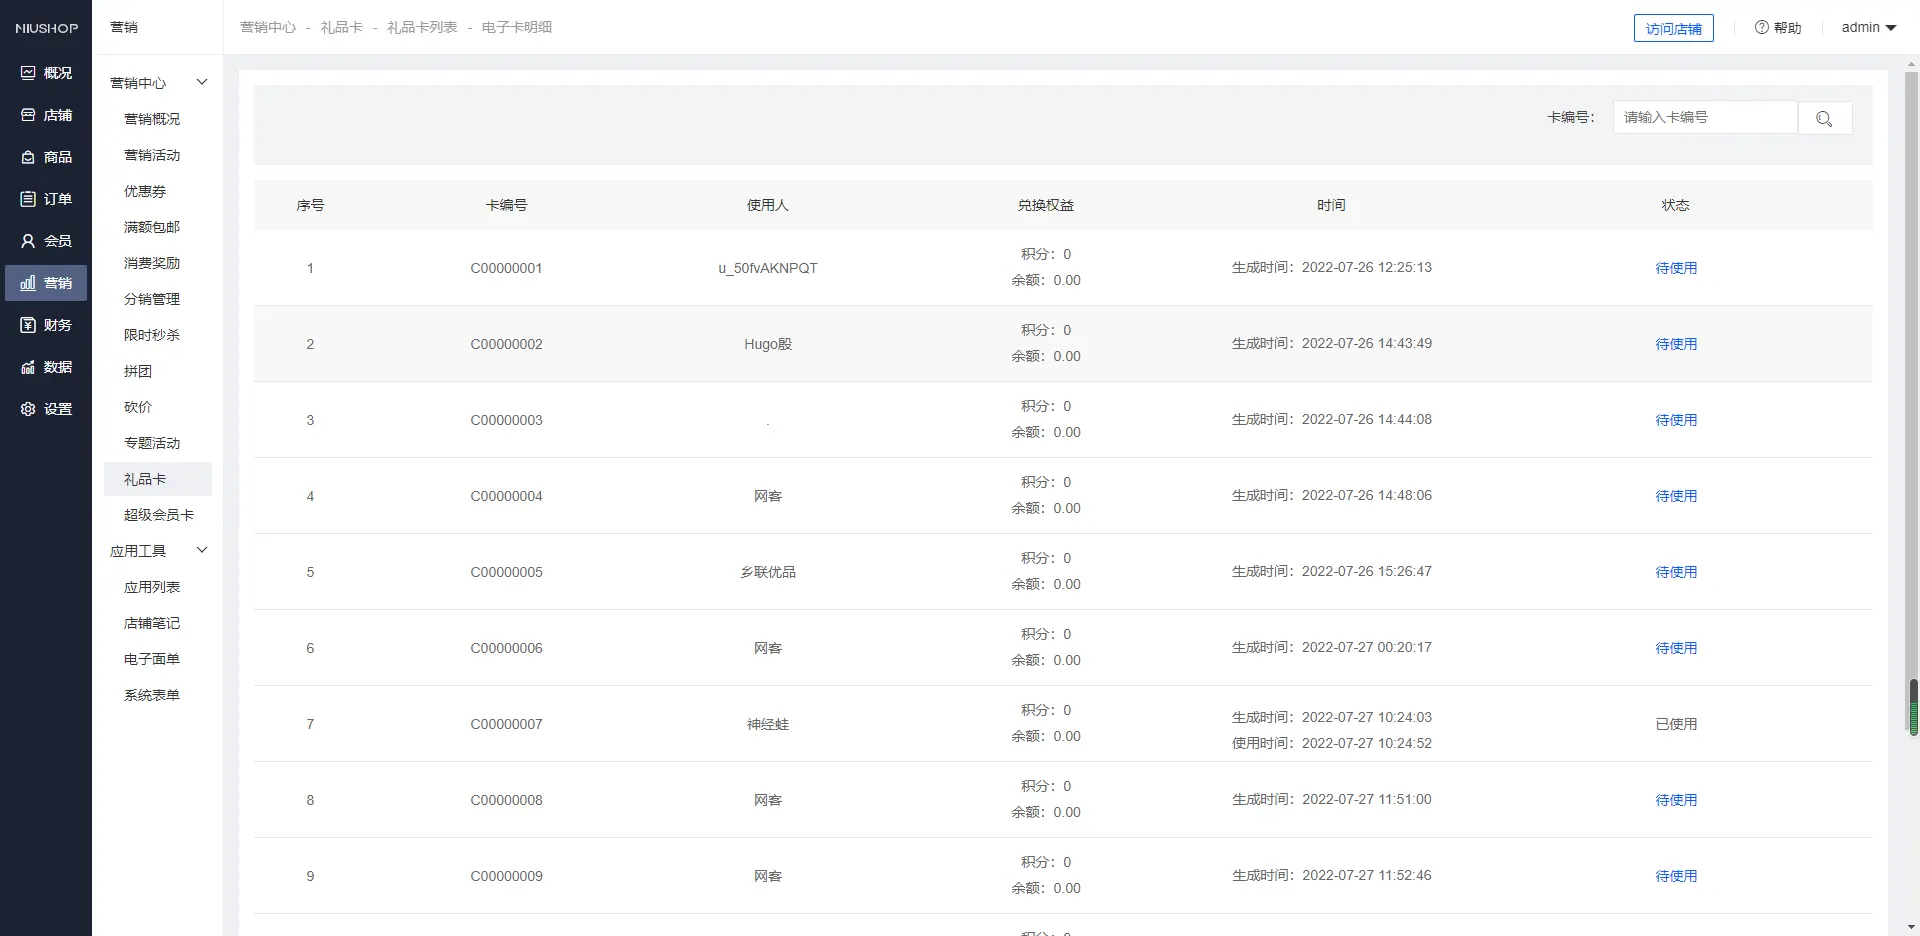This screenshot has width=1920, height=936.
Task: Click the overview (概况) chart icon in sidebar
Action: pyautogui.click(x=28, y=73)
